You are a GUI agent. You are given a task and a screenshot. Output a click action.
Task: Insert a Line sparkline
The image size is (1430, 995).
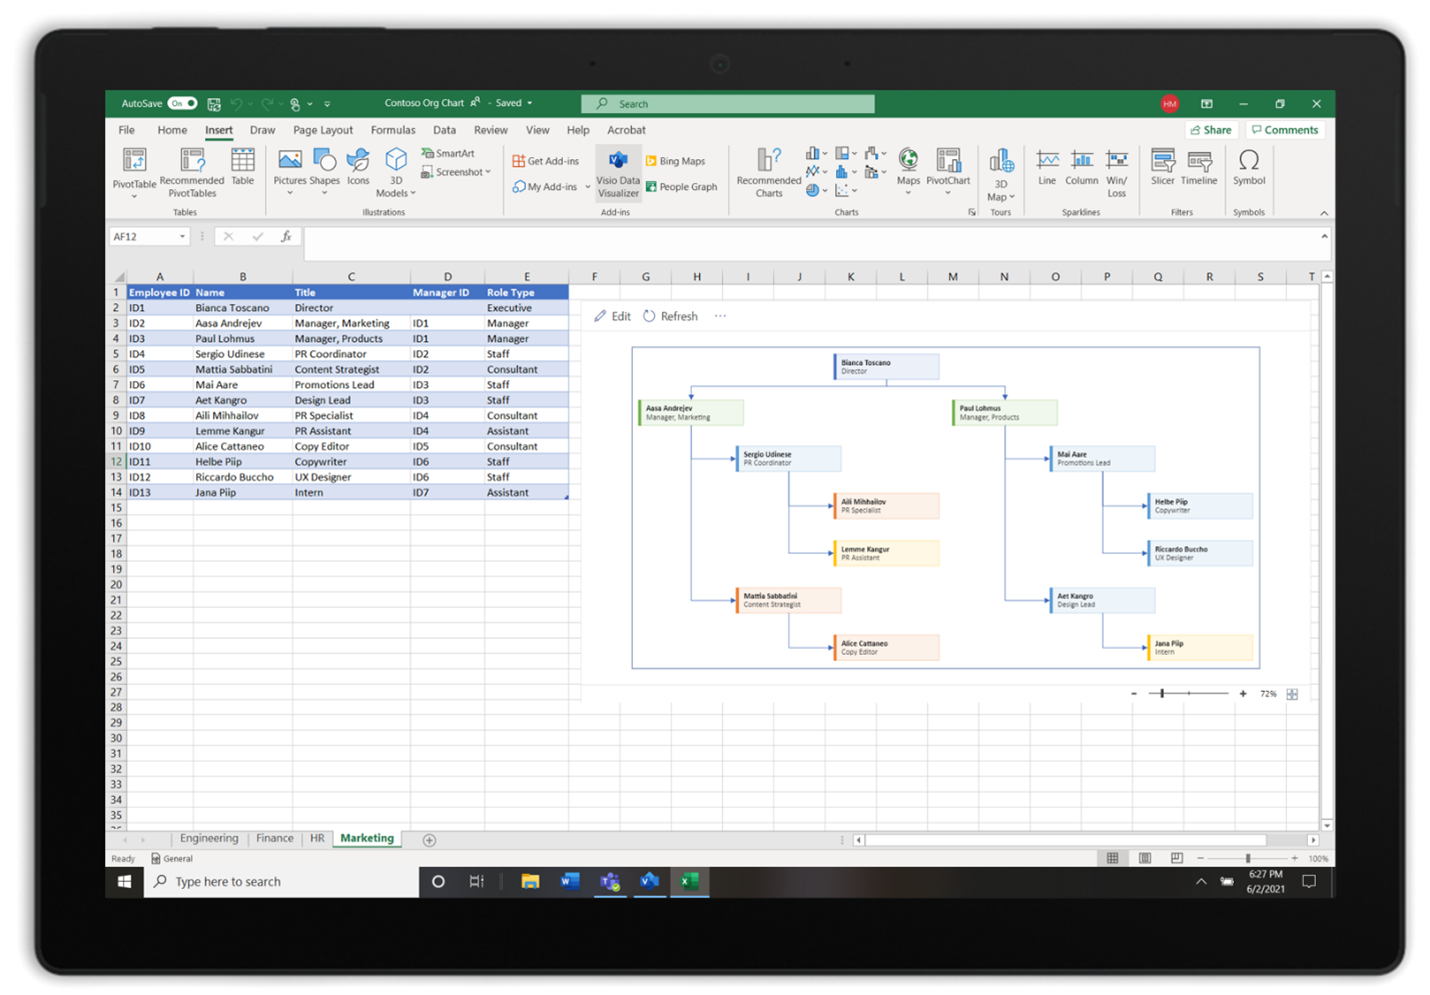(1046, 168)
